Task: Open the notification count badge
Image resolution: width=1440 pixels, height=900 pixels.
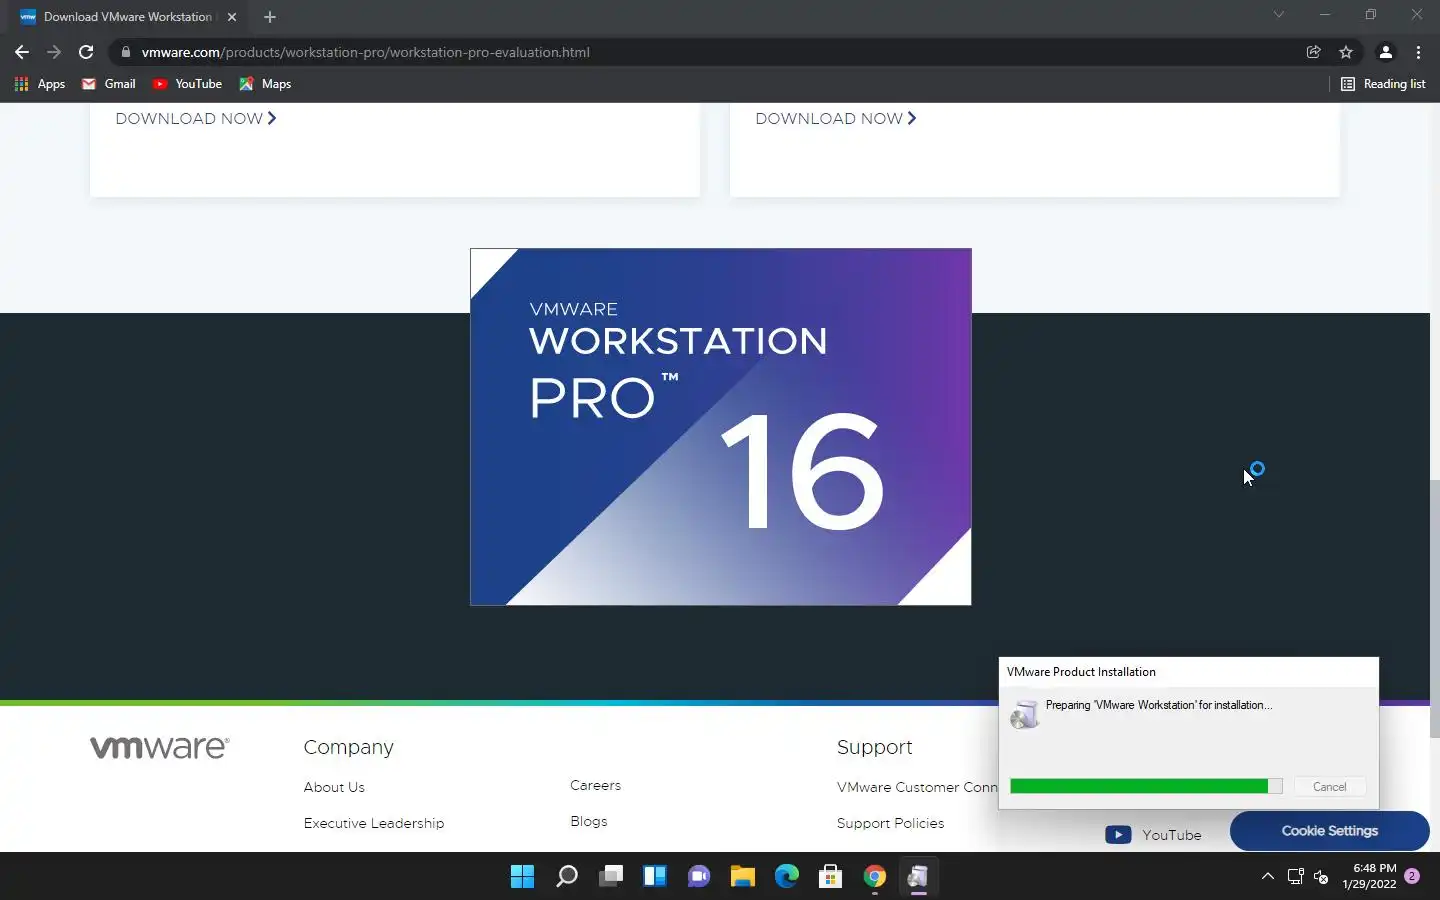Action: click(1412, 876)
